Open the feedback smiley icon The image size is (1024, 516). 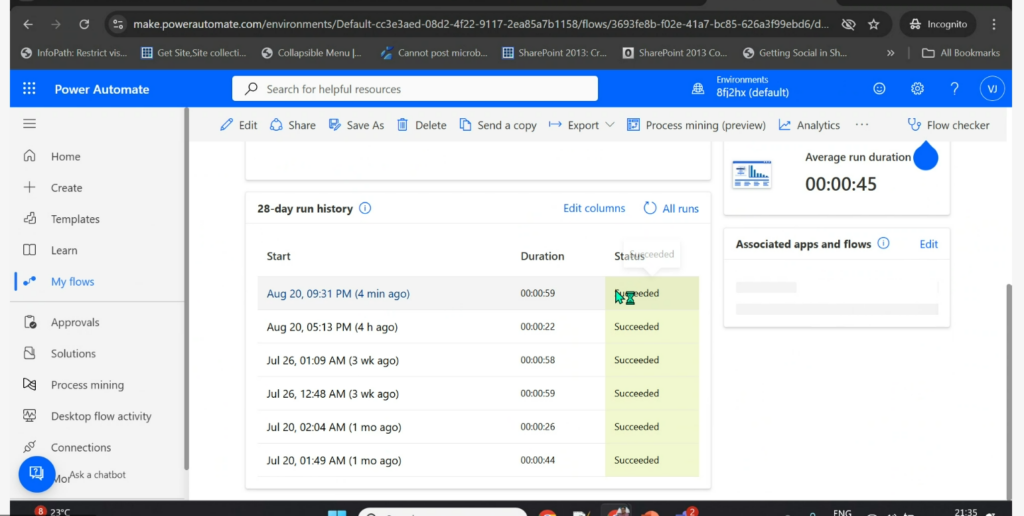[879, 89]
